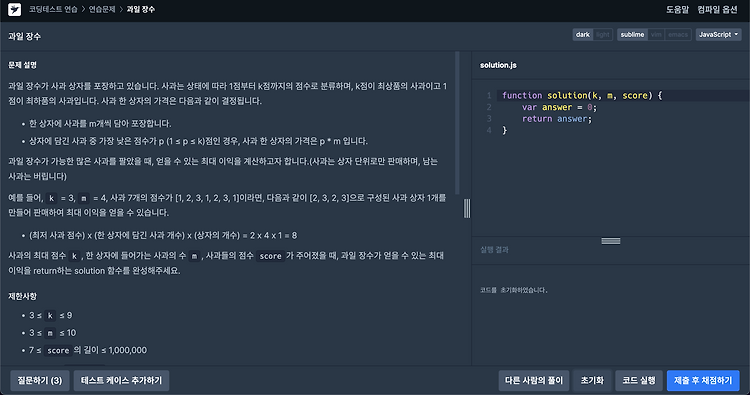Viewport: 750px width, 395px height.
Task: Click the score 의 길이 constraint line
Action: 88,350
